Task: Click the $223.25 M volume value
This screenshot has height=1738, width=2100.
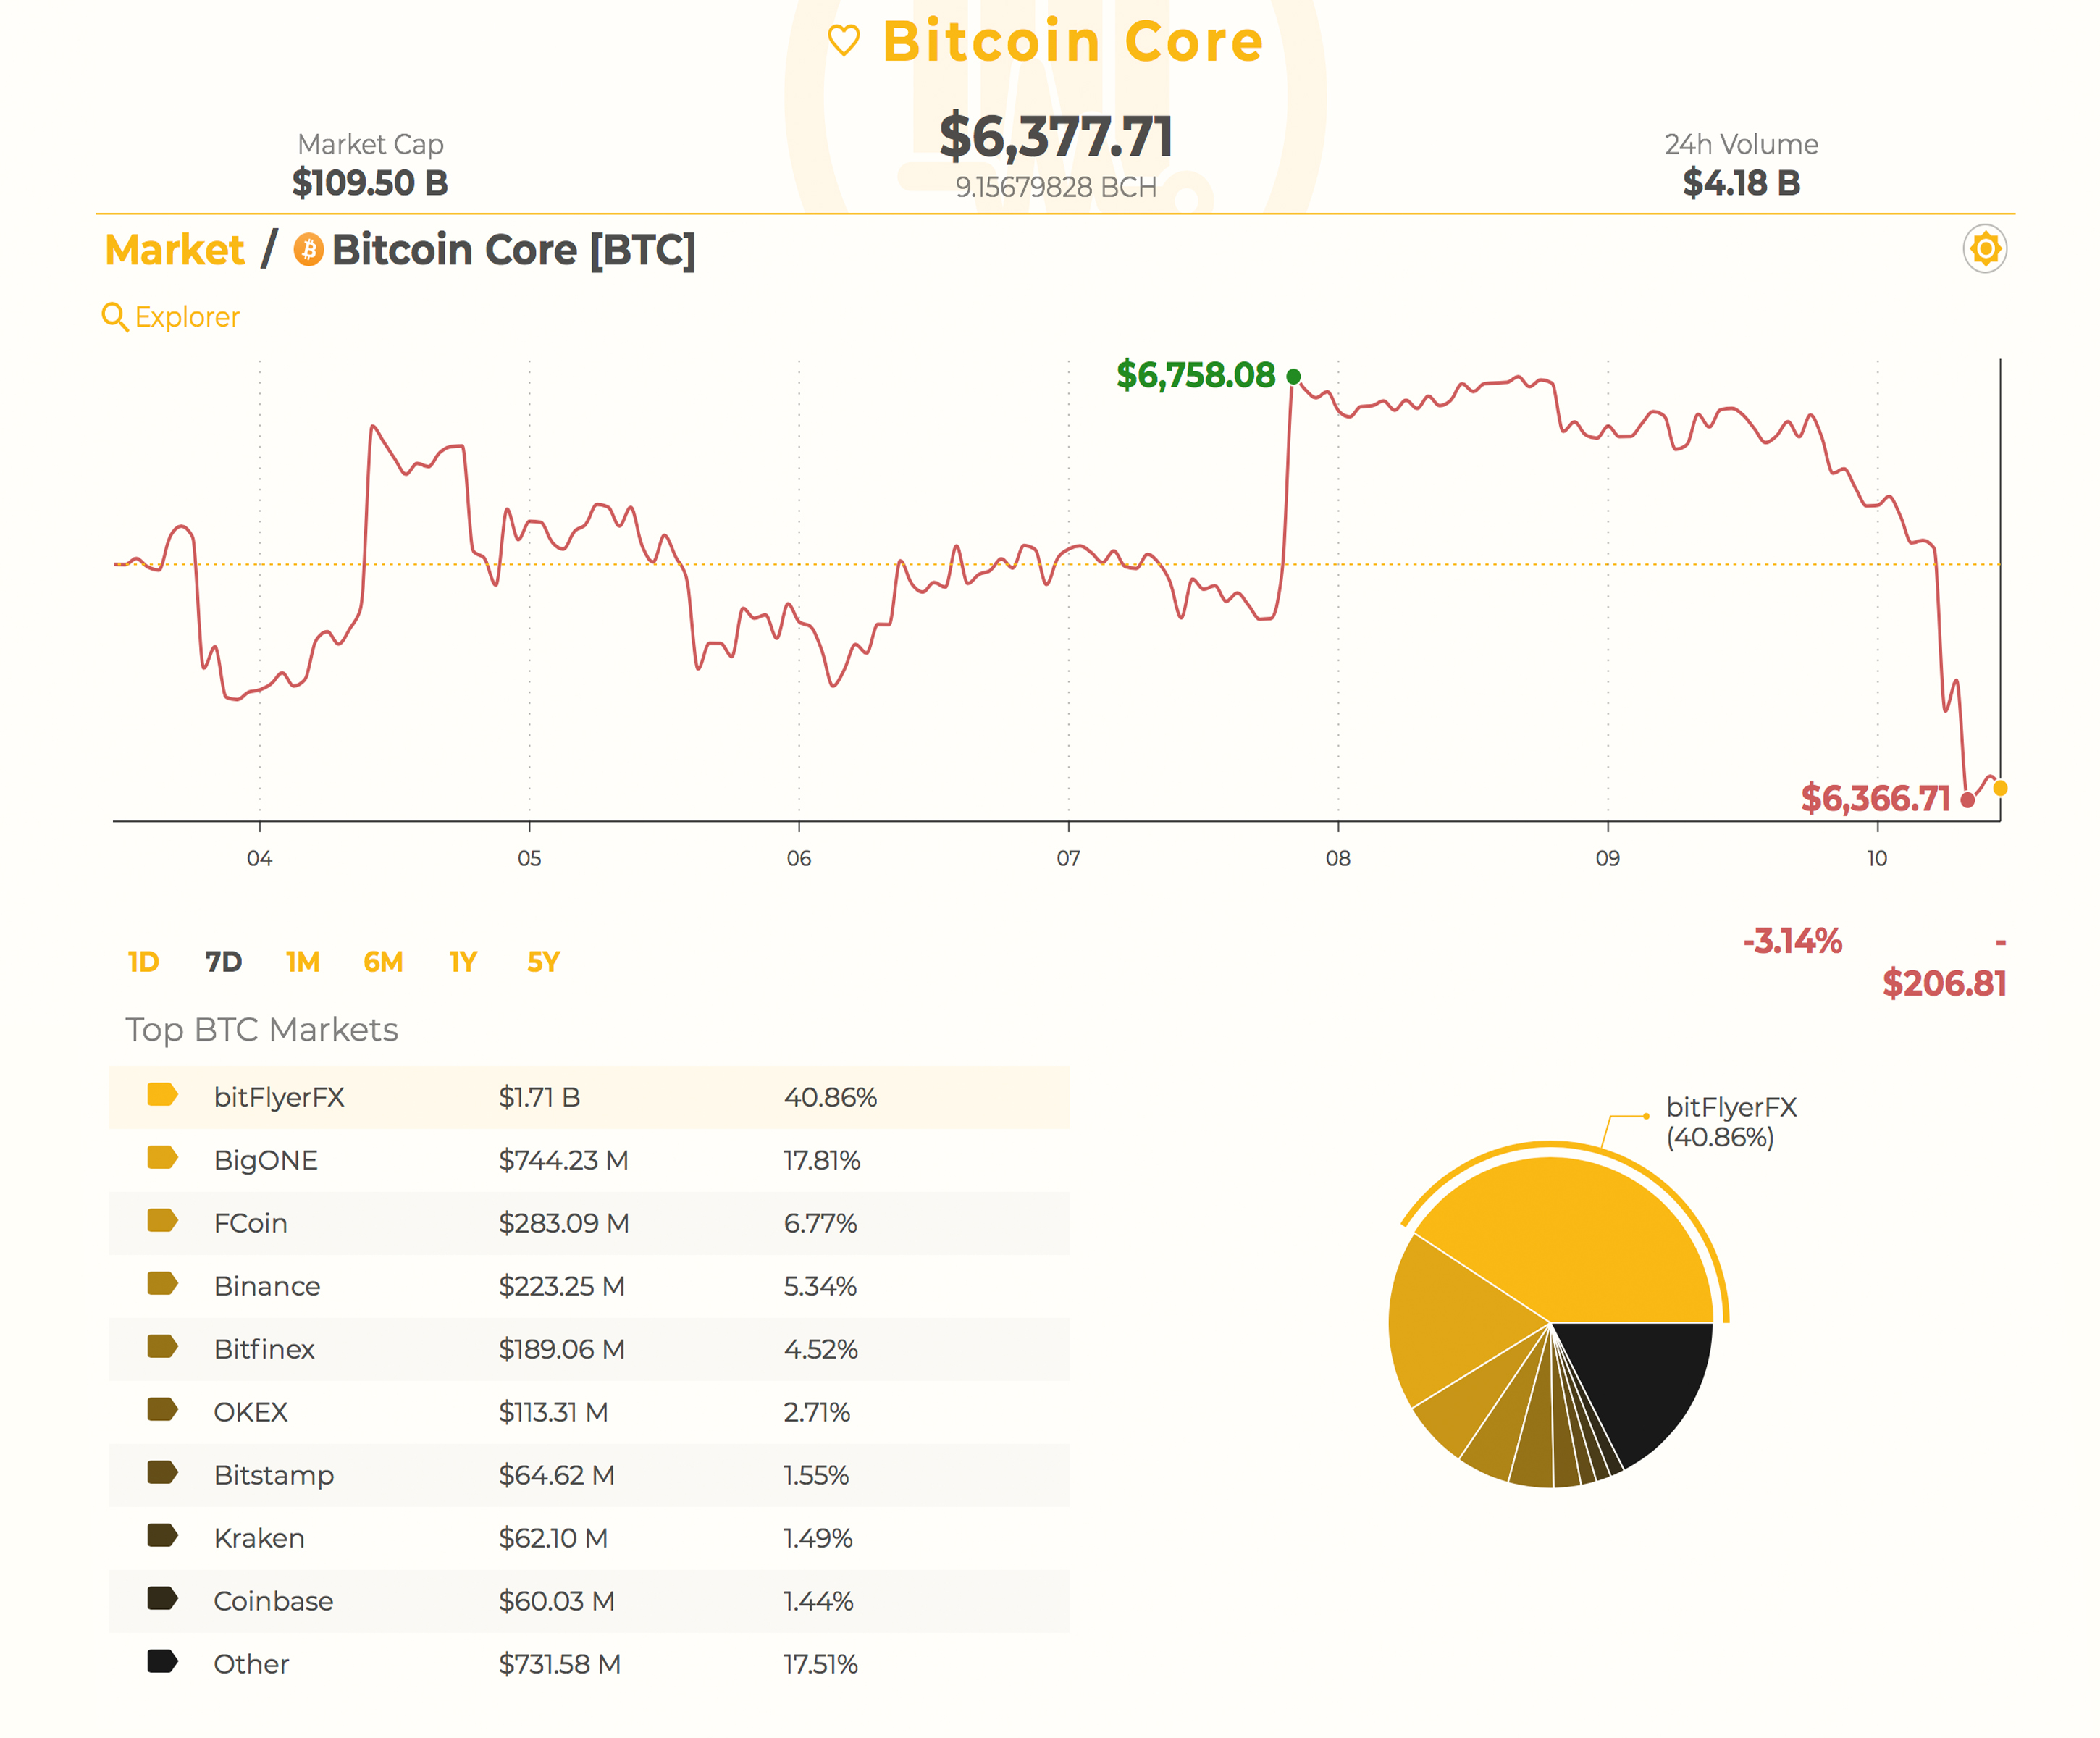Action: (562, 1287)
